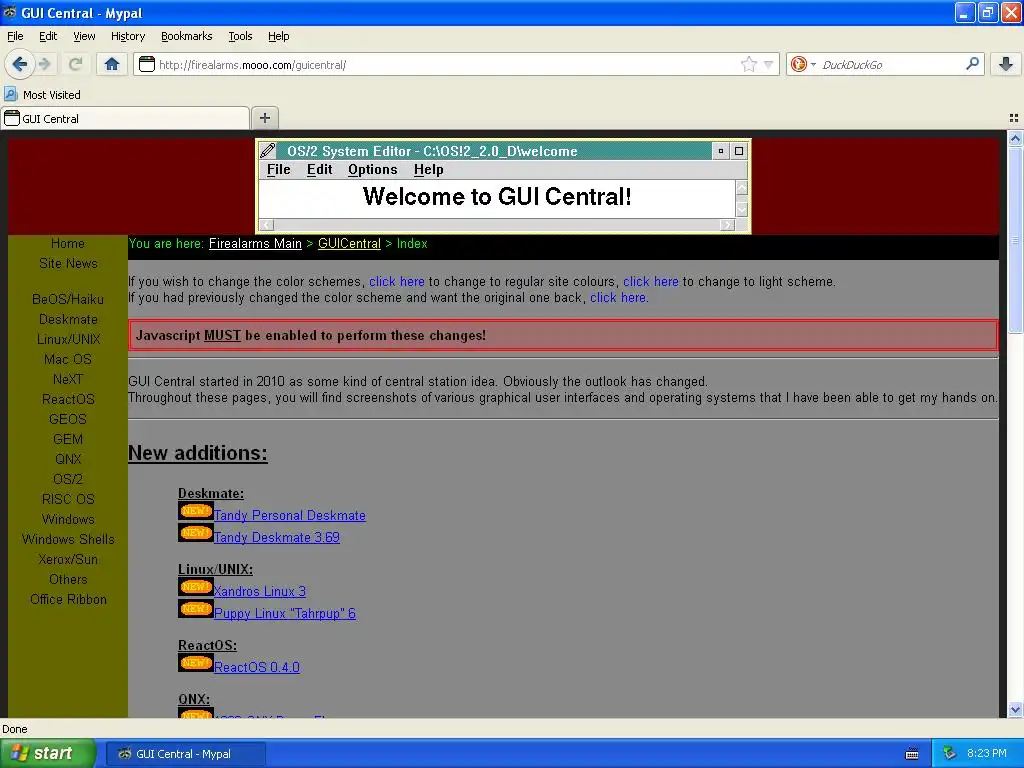Viewport: 1024px width, 768px height.
Task: Open the Puppy Linux "Tahrpup" 6 link
Action: point(285,613)
